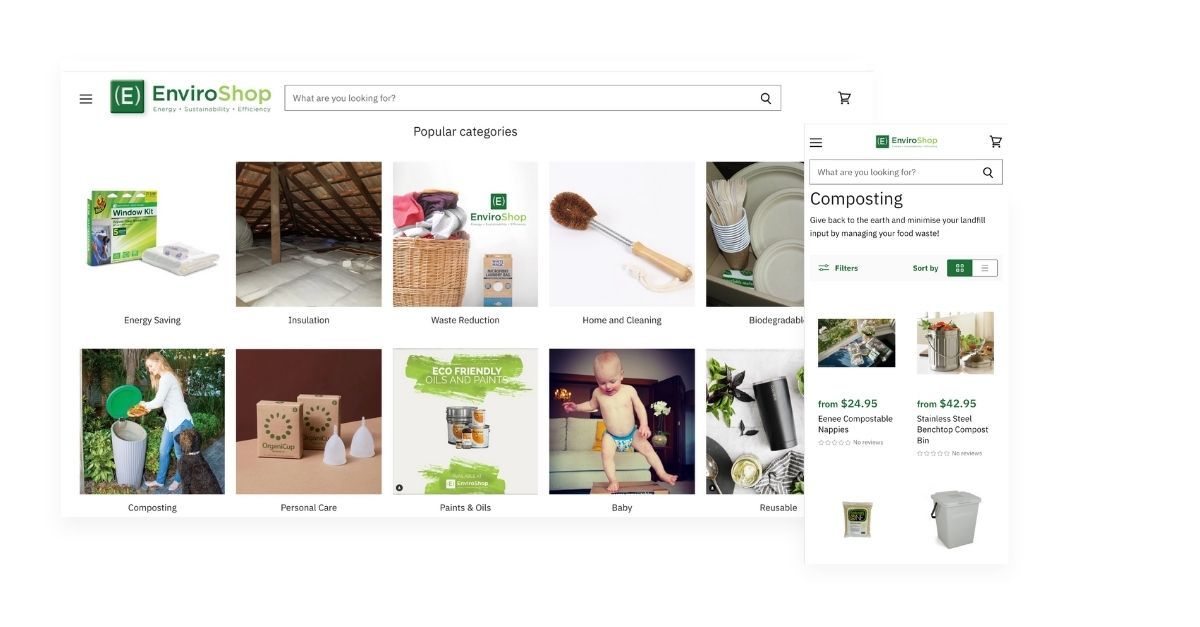
Task: Open the Insulation category image
Action: pos(308,234)
